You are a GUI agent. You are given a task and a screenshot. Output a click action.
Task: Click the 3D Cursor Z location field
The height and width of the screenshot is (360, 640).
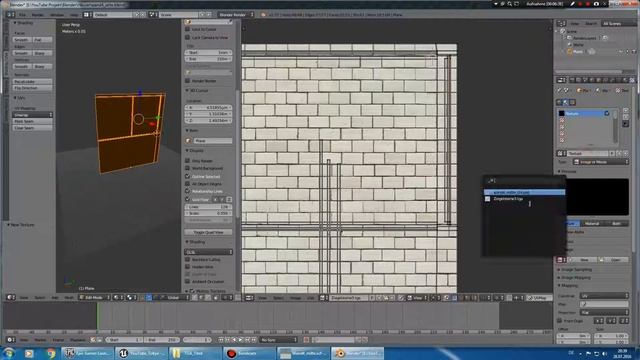(209, 121)
